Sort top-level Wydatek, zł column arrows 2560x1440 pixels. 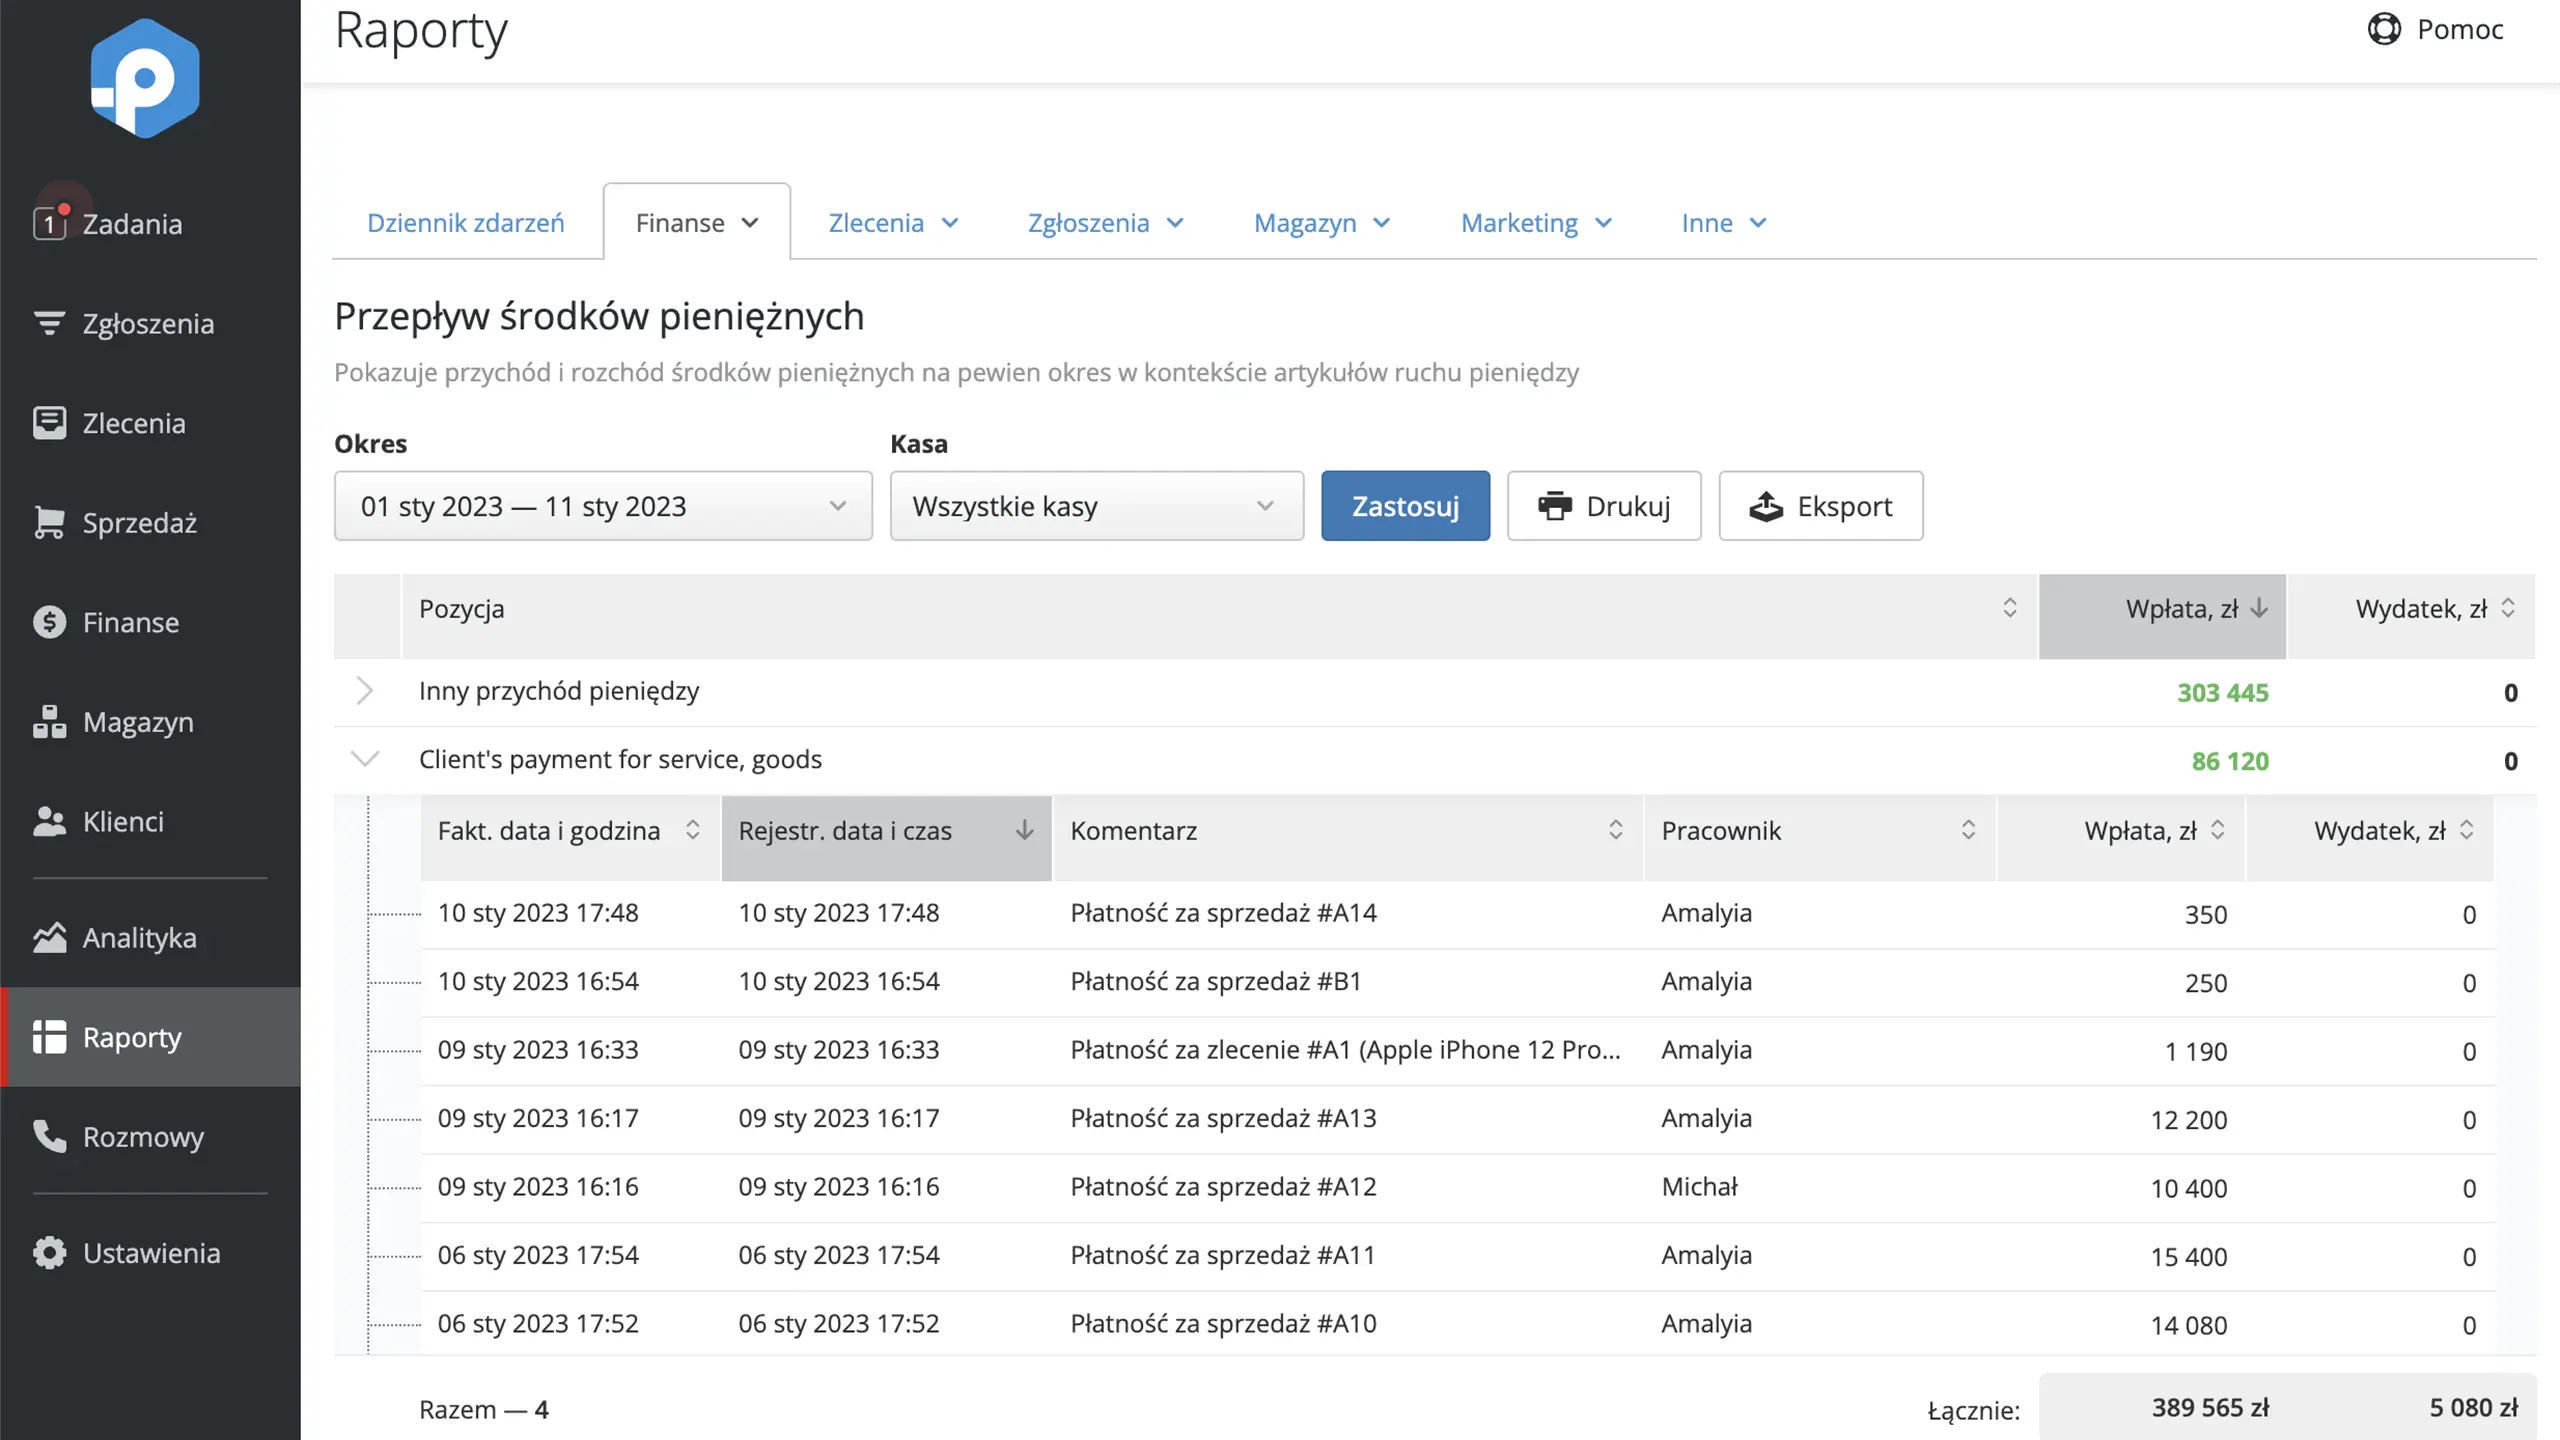2508,608
